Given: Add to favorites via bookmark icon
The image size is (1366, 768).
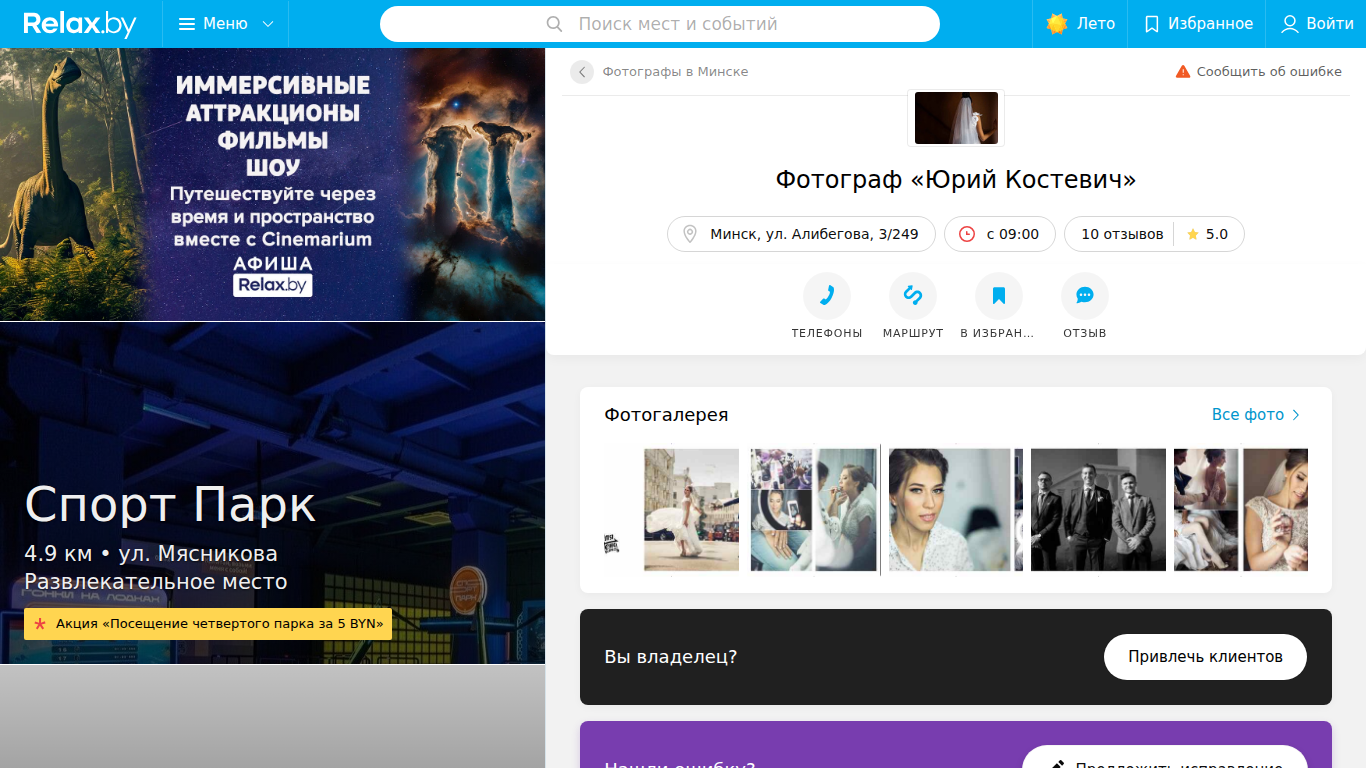Looking at the screenshot, I should pos(999,296).
